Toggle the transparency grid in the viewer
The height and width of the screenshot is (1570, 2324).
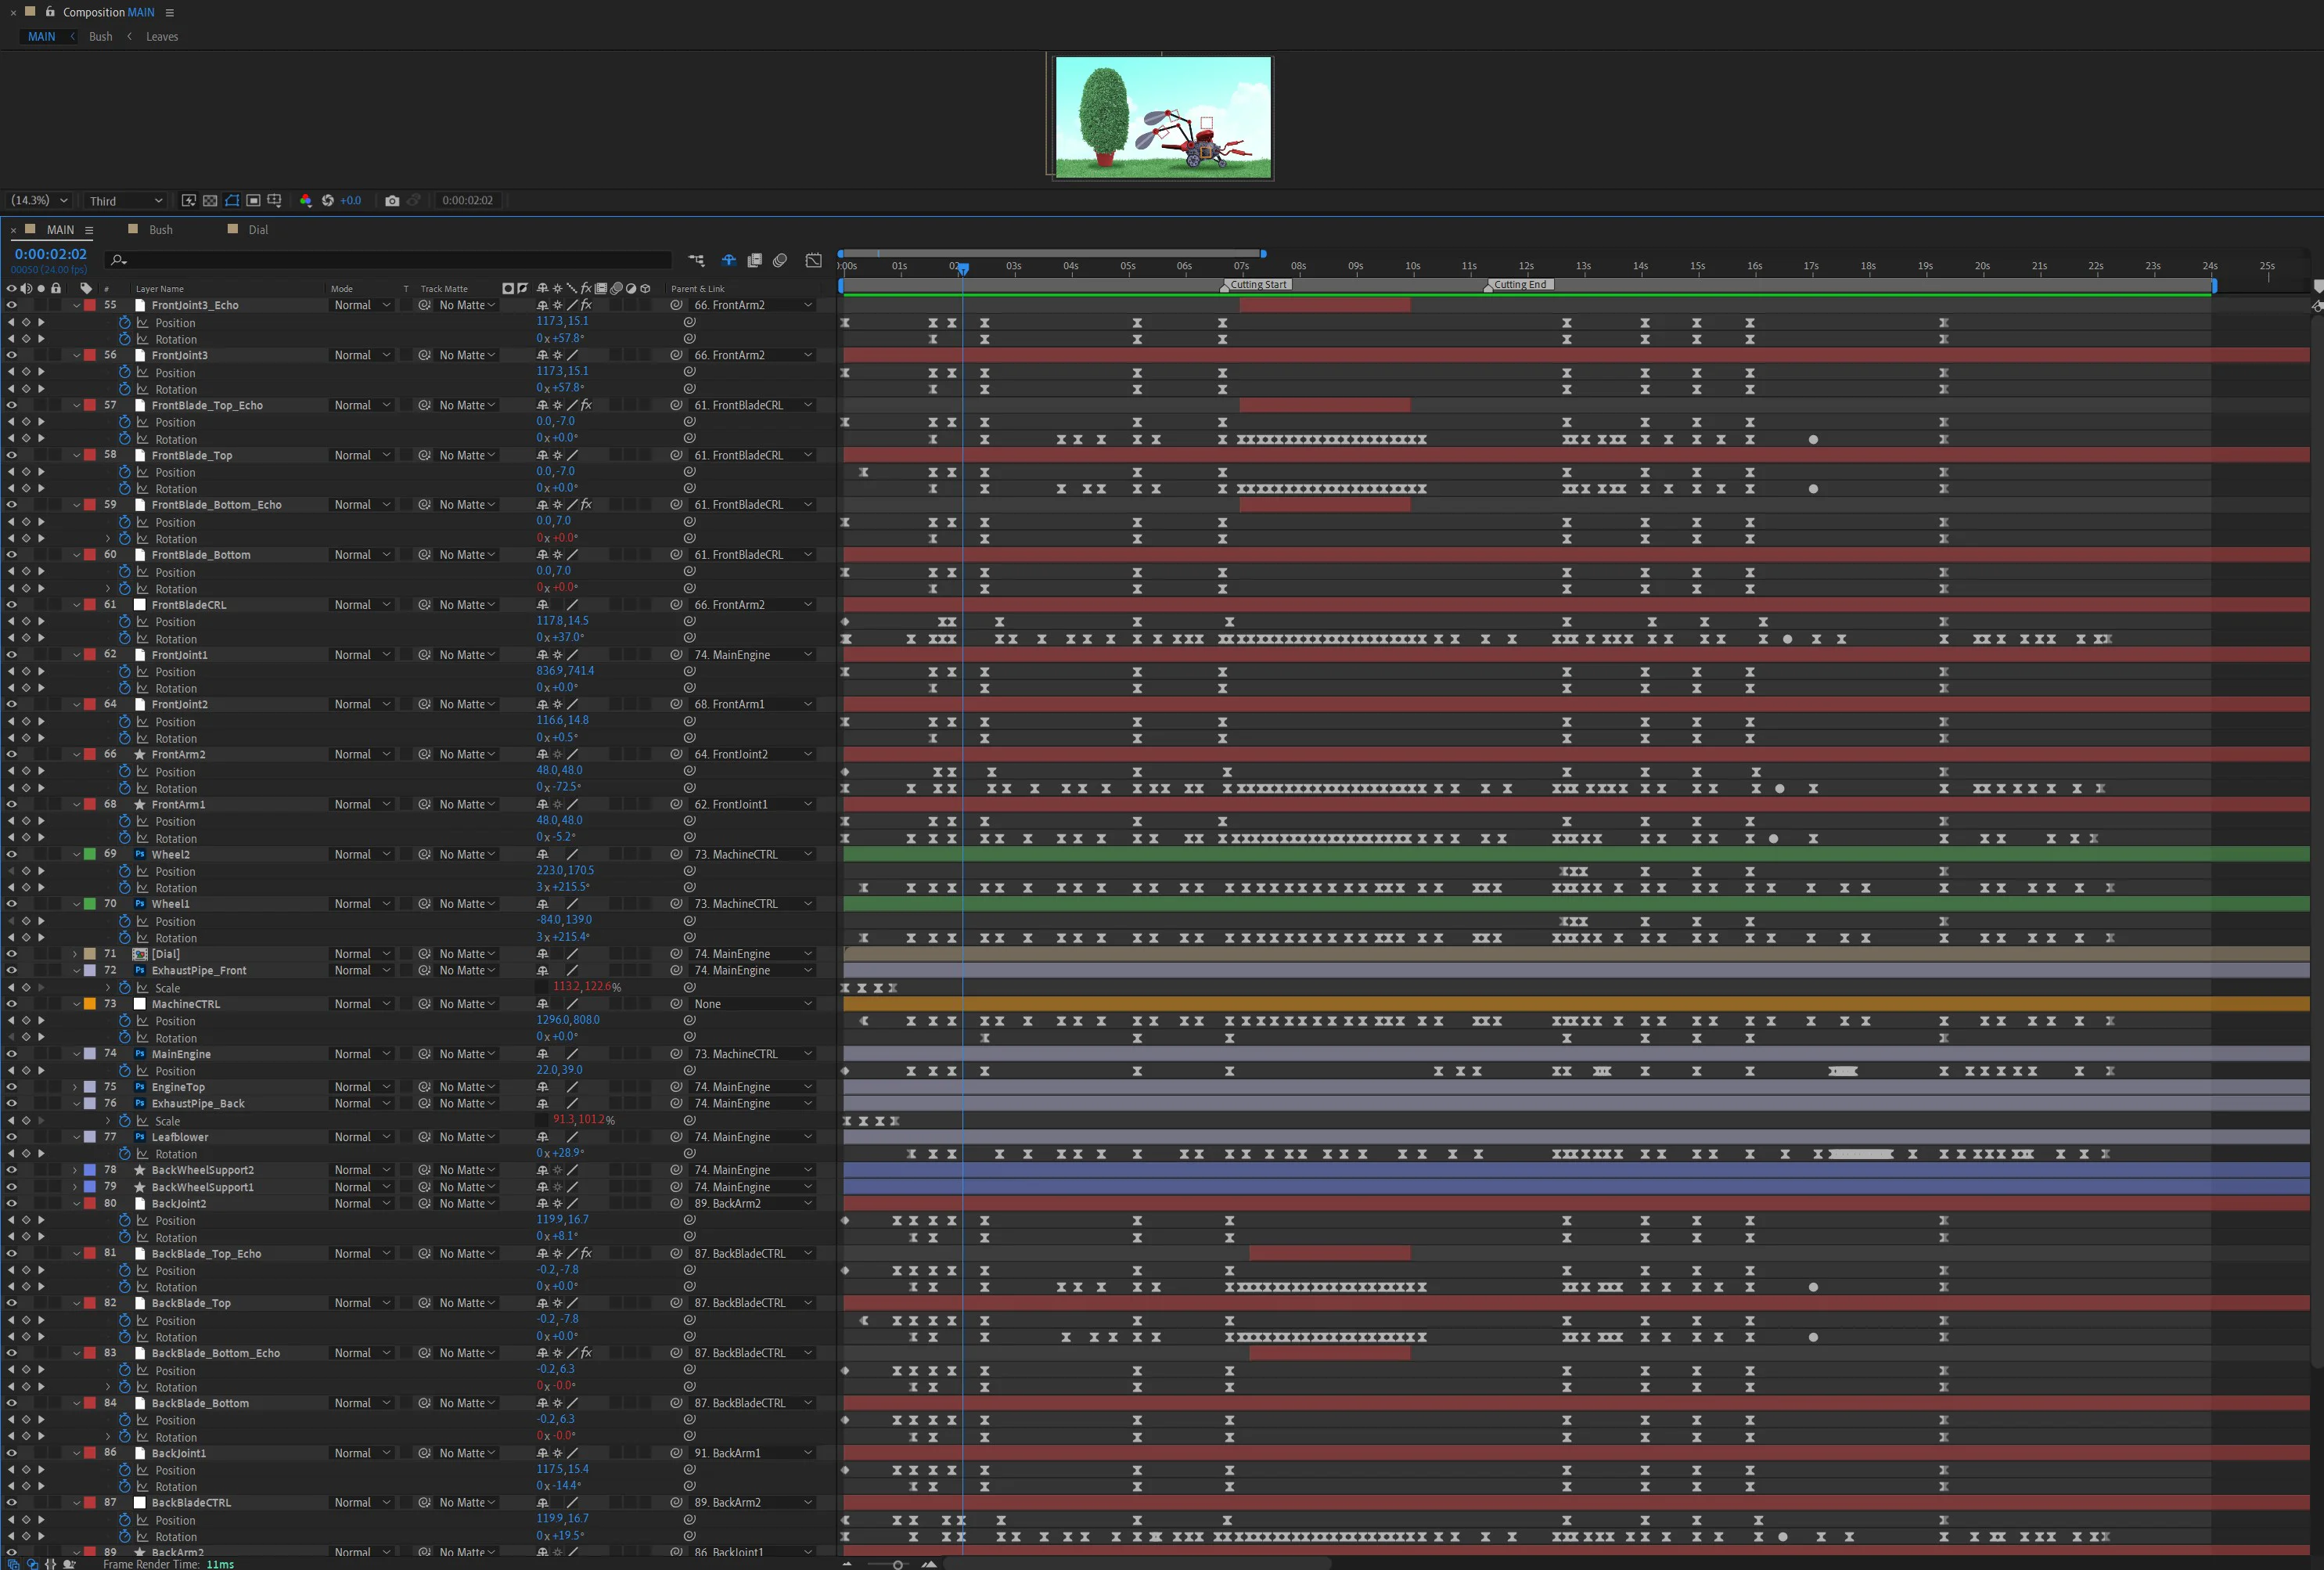point(210,201)
